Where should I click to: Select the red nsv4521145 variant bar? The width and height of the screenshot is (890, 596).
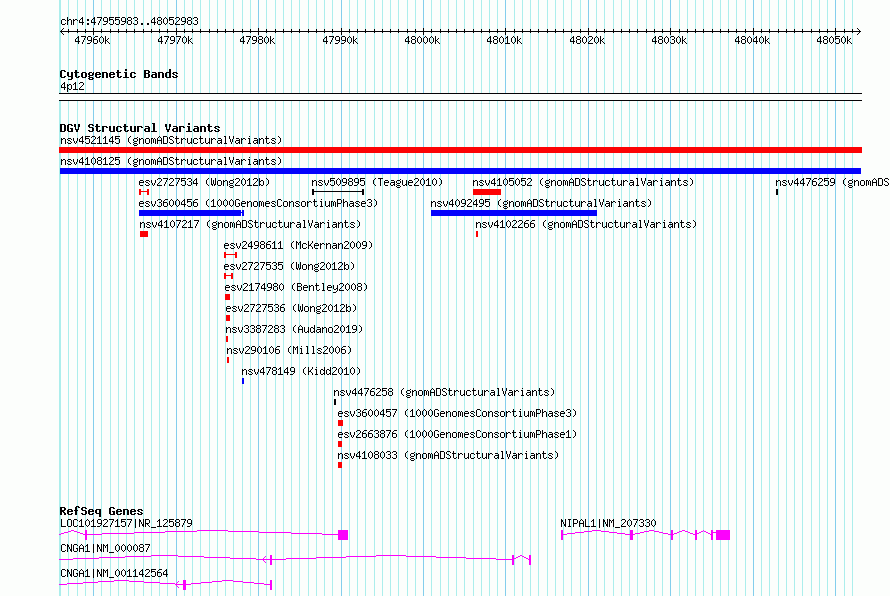pyautogui.click(x=460, y=150)
